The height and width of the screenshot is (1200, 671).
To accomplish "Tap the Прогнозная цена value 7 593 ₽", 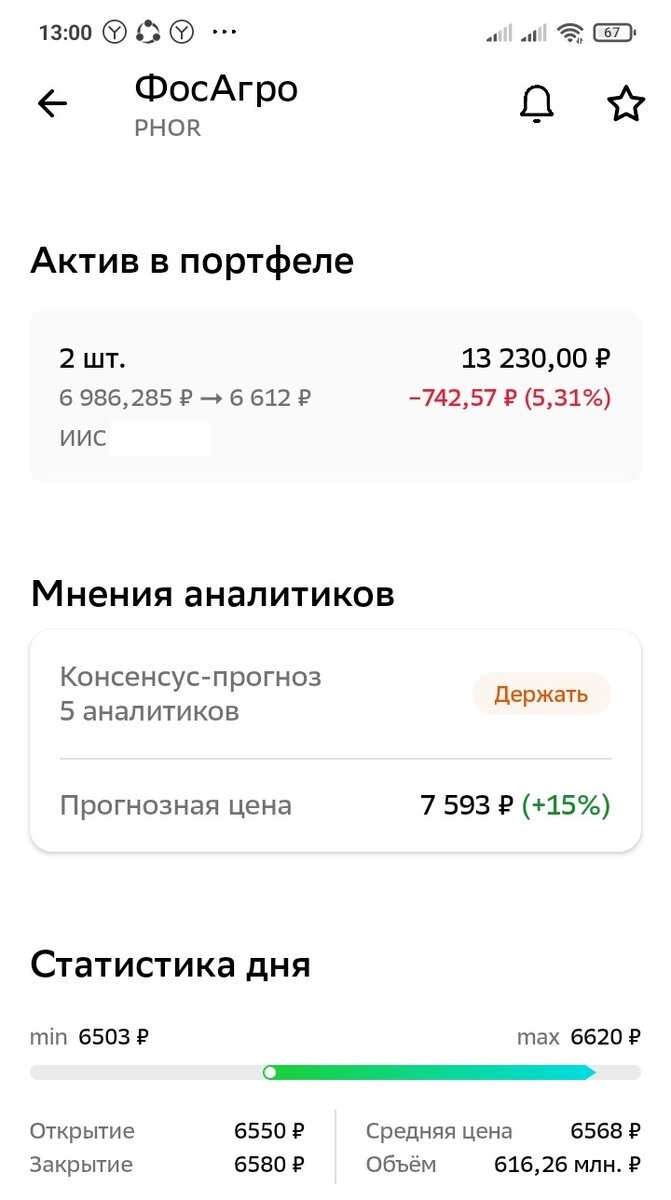I will coord(466,804).
